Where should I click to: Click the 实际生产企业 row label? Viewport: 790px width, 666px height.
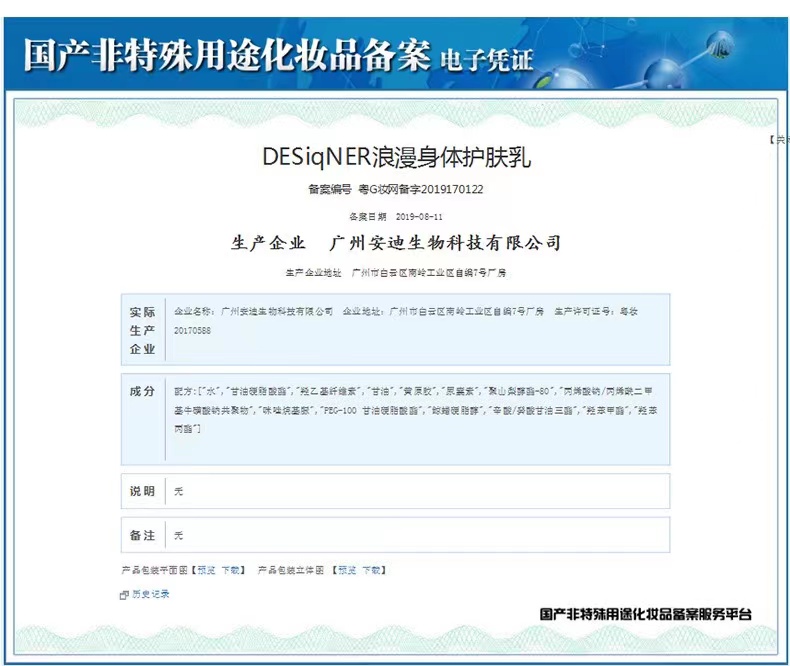coord(143,330)
